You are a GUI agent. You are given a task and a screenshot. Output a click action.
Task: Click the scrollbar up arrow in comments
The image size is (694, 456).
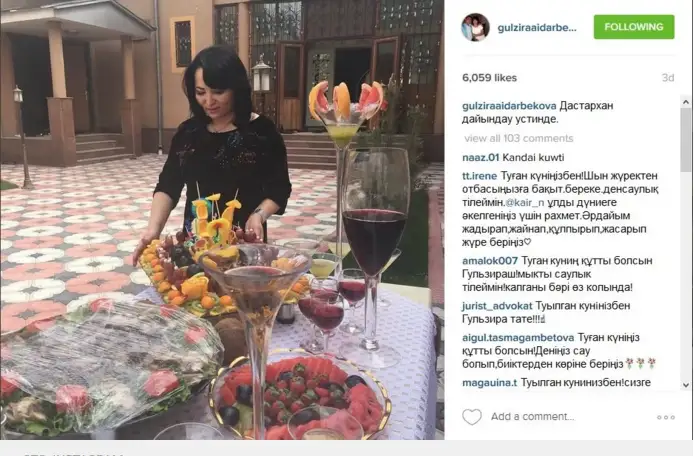(686, 102)
